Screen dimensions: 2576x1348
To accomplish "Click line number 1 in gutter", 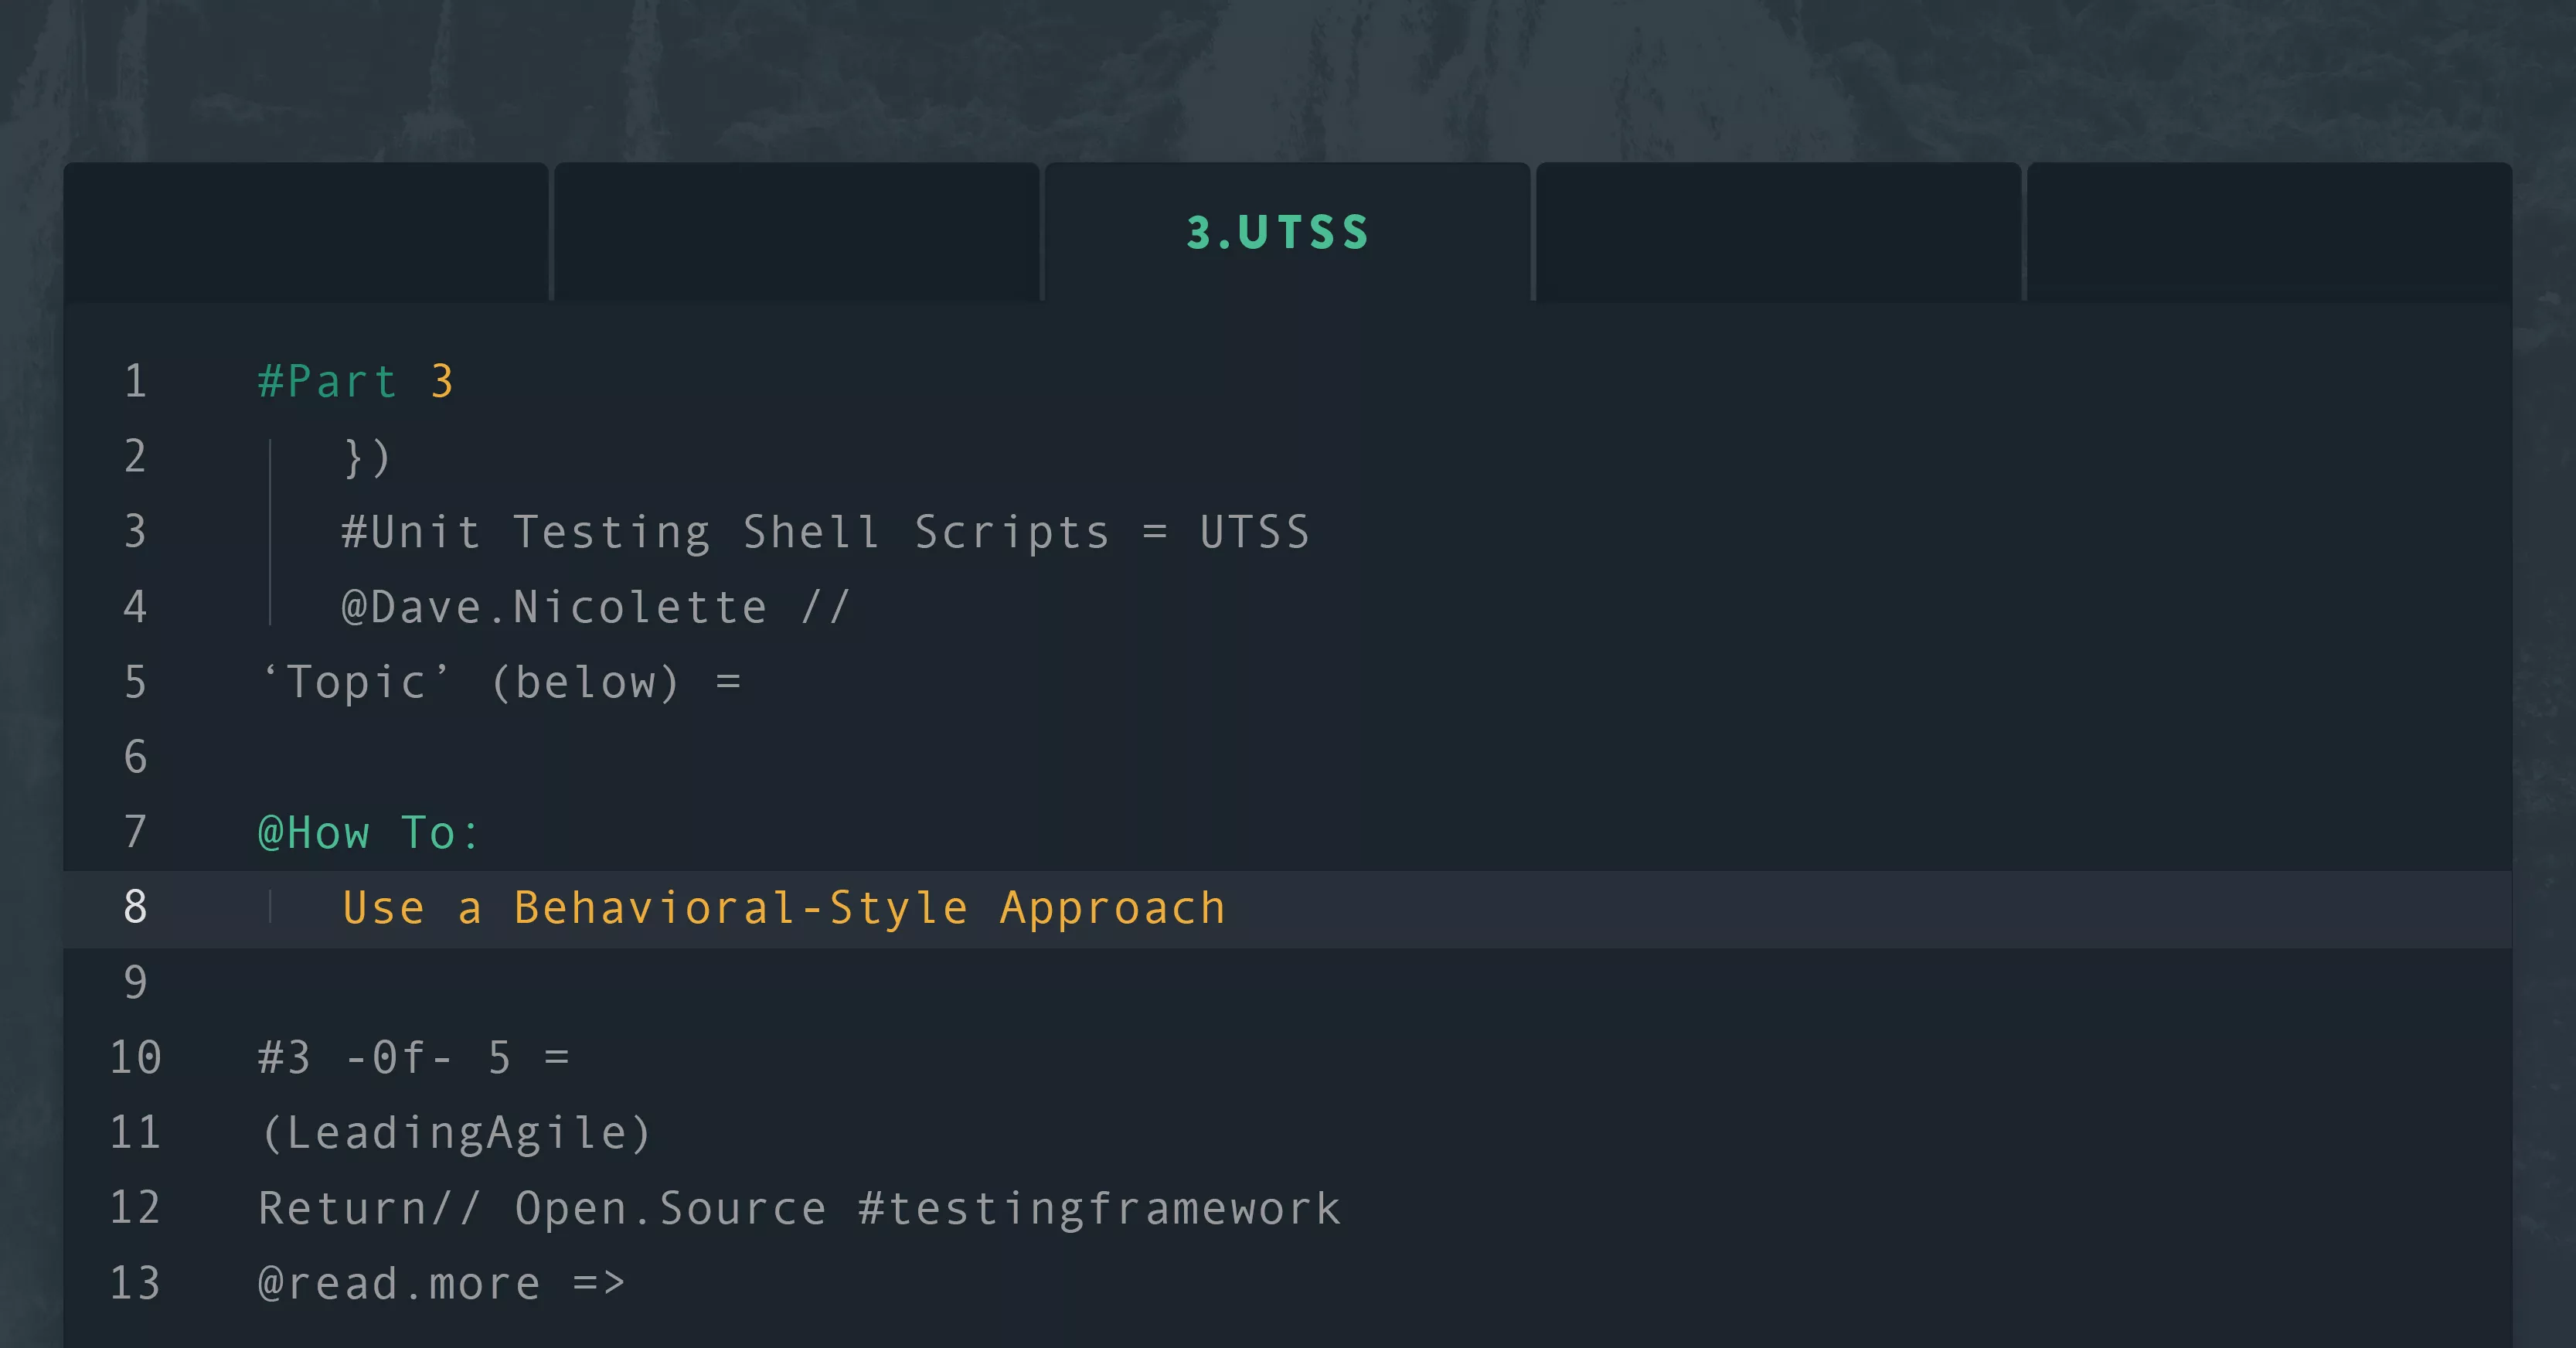I will tap(135, 381).
